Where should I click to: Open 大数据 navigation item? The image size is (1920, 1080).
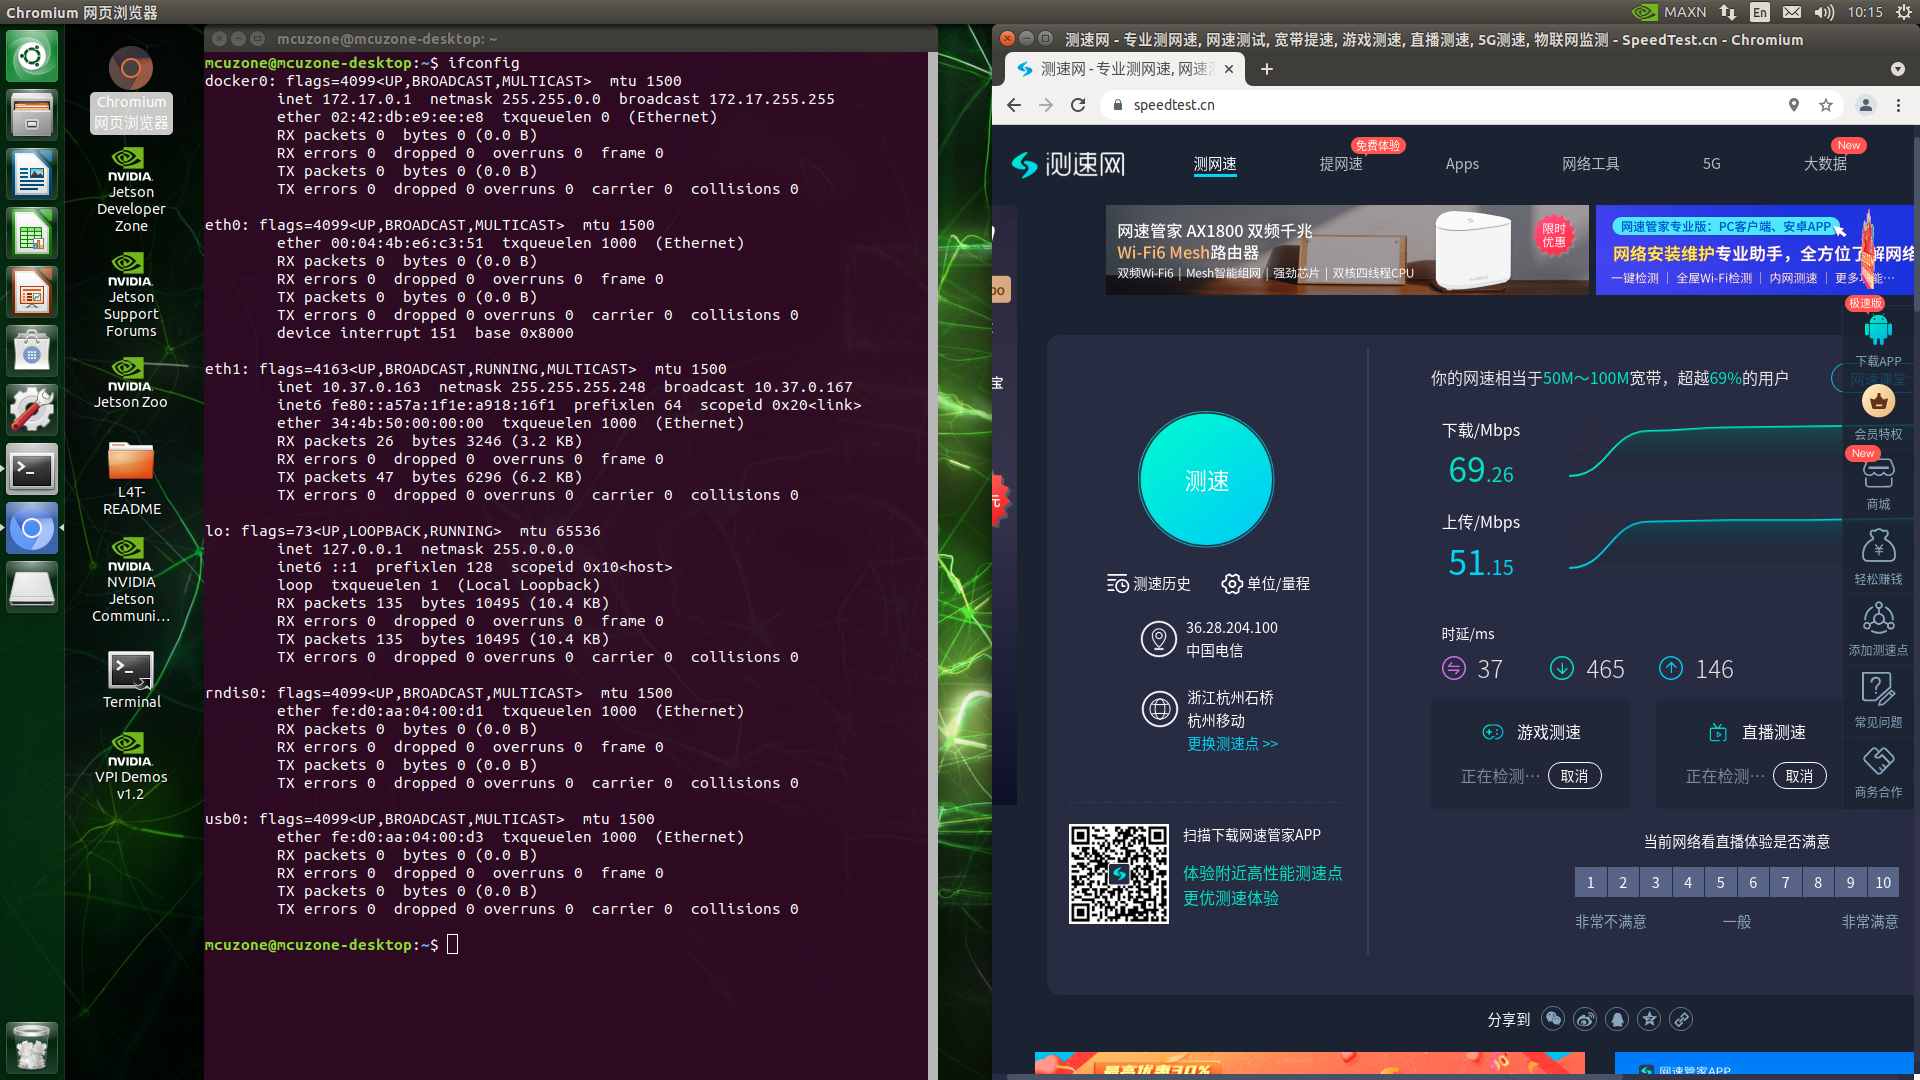click(x=1825, y=164)
